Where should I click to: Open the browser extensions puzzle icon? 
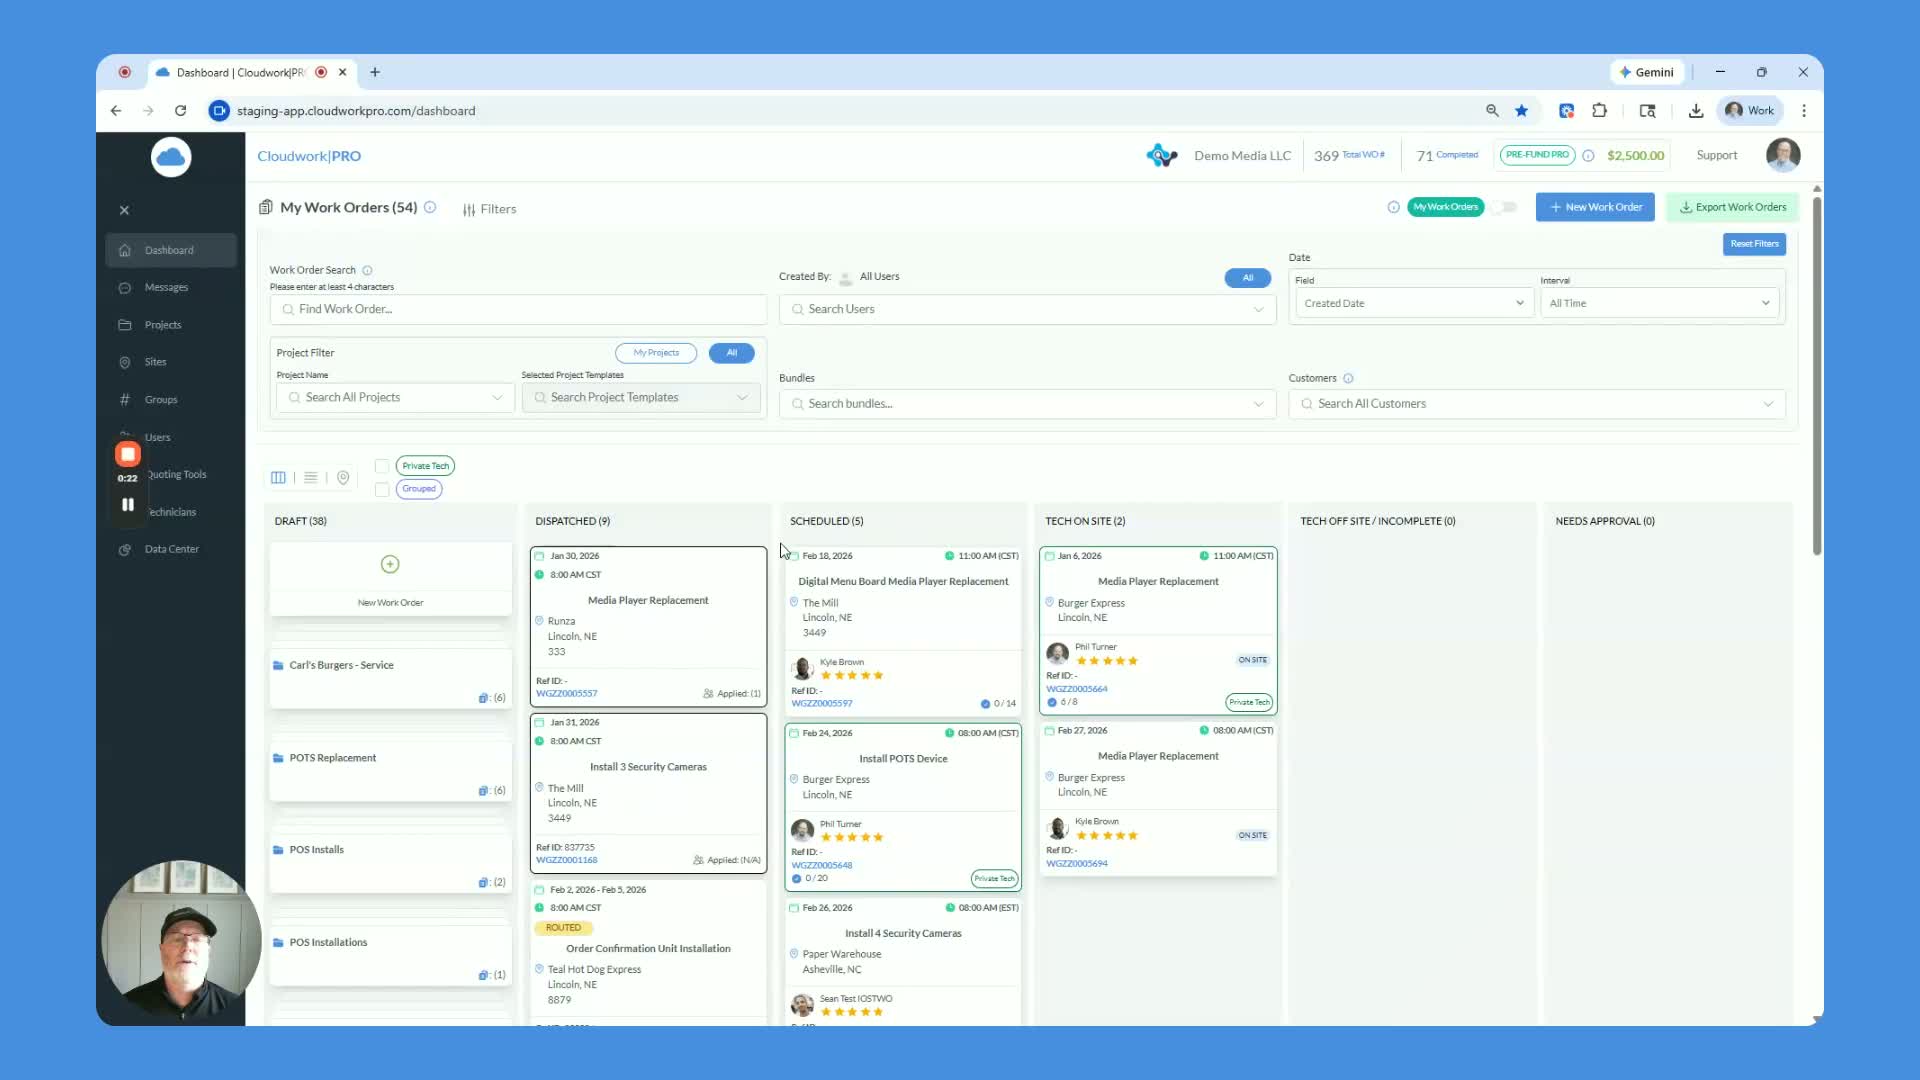[1599, 111]
